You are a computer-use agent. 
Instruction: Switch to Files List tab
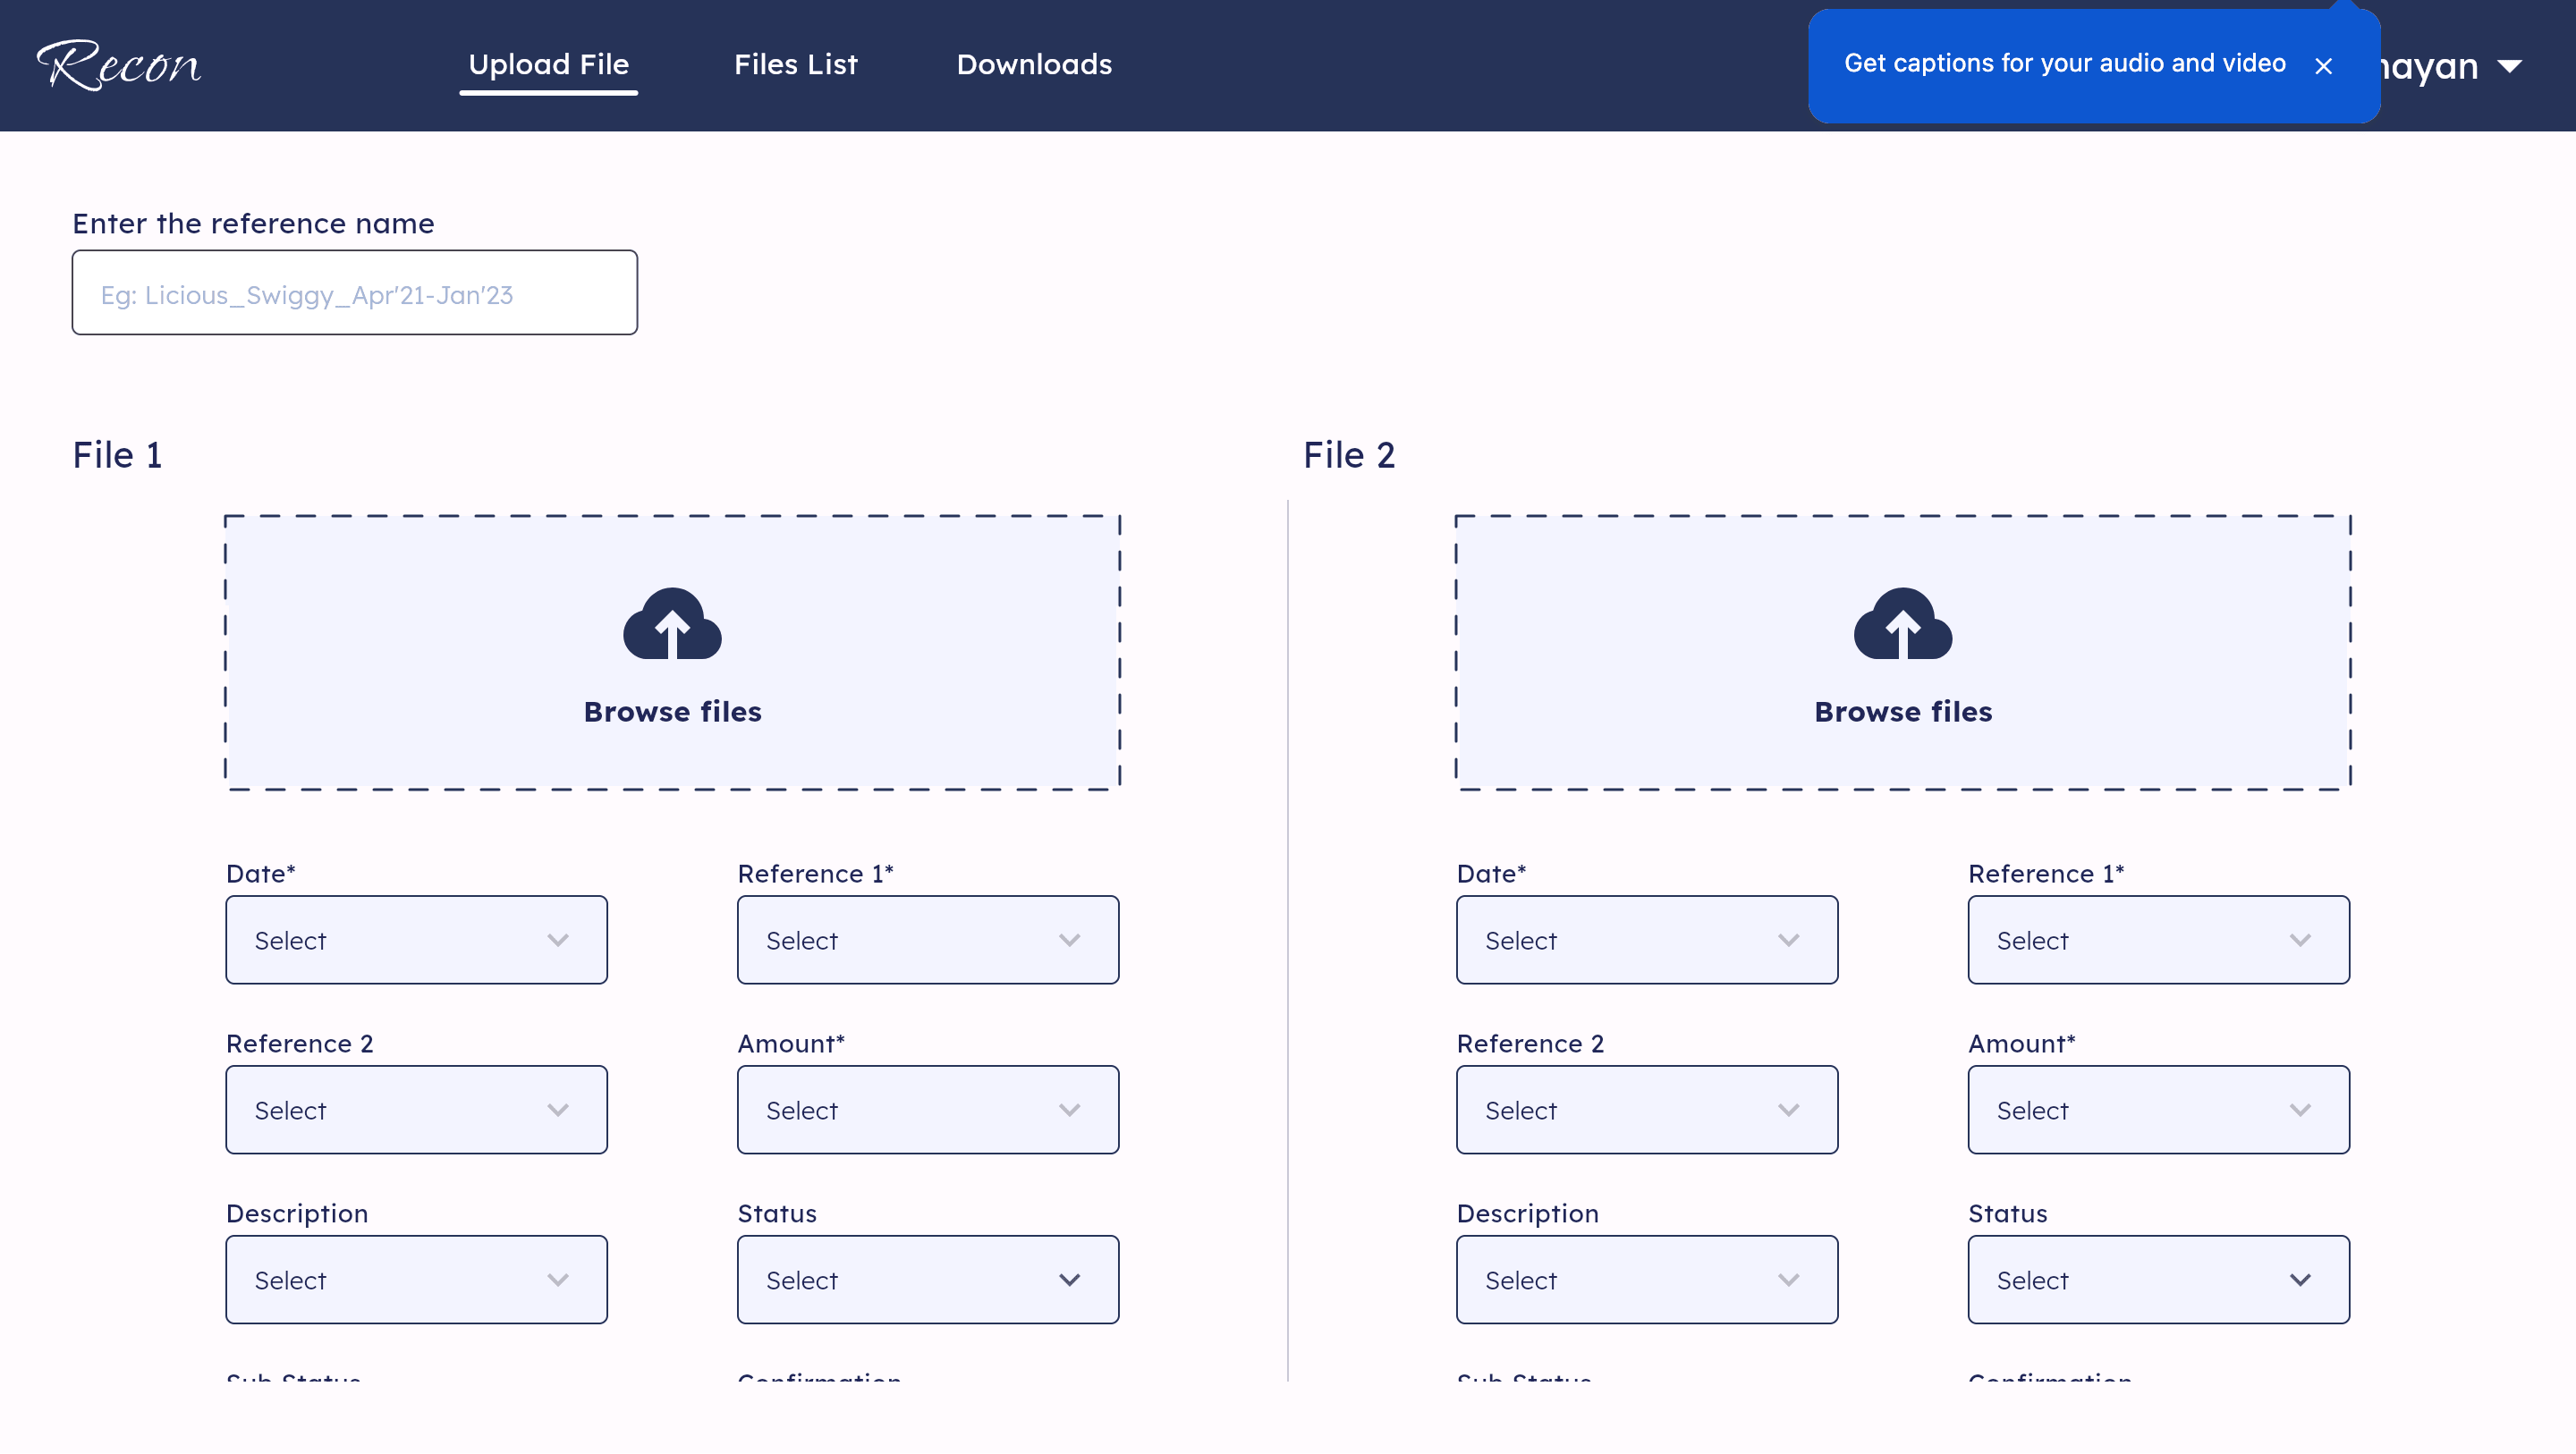[796, 65]
